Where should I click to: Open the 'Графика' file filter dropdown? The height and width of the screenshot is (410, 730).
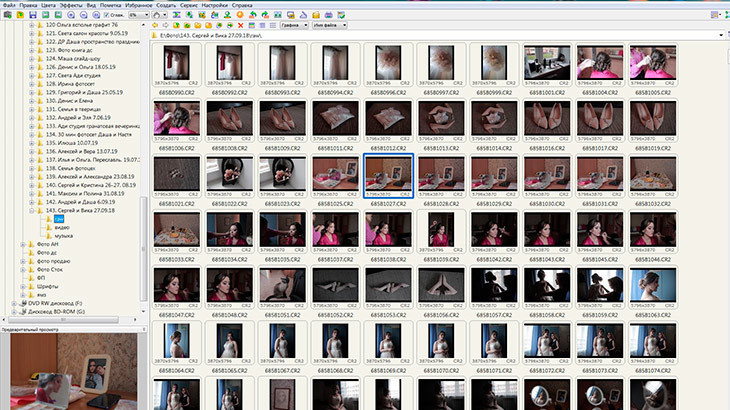pyautogui.click(x=295, y=26)
